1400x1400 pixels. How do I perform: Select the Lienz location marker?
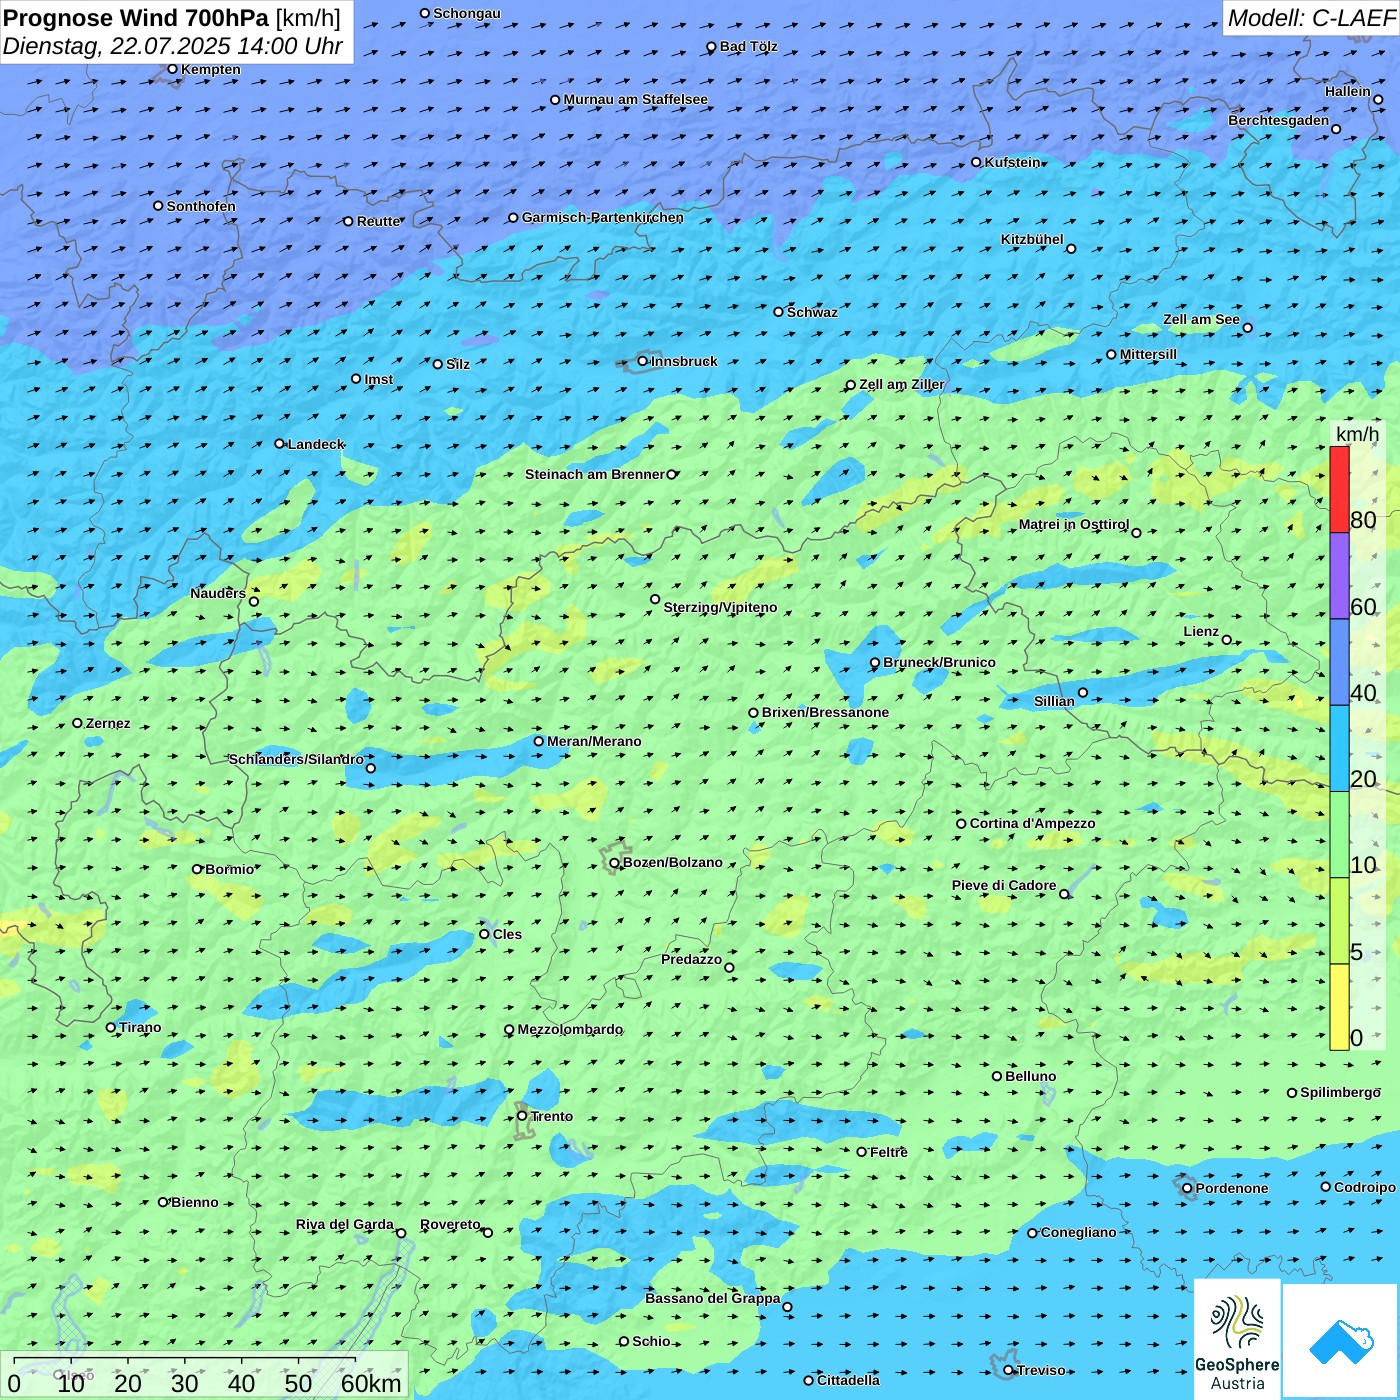pyautogui.click(x=1227, y=640)
